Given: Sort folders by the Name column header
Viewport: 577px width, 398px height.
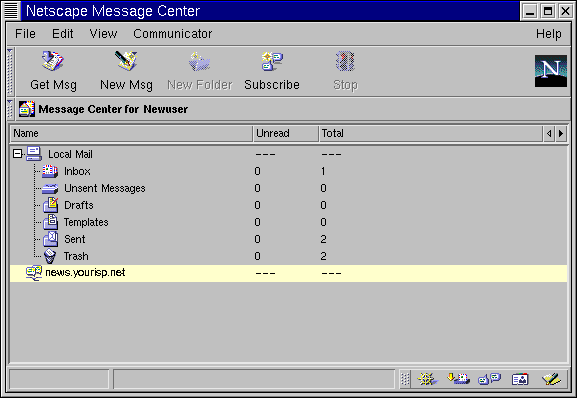Looking at the screenshot, I should tap(131, 134).
